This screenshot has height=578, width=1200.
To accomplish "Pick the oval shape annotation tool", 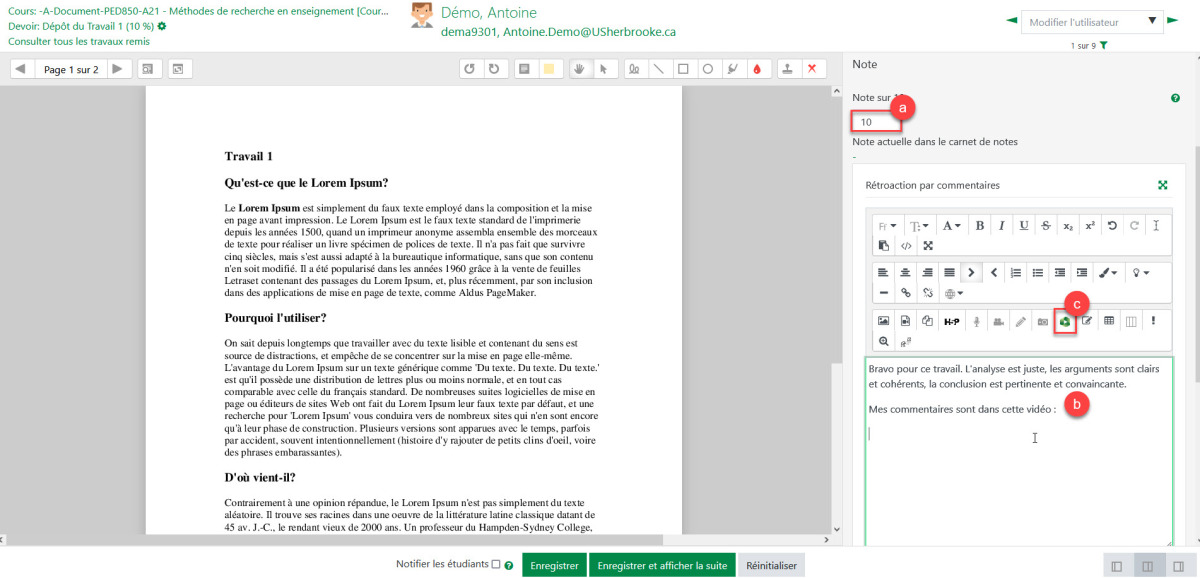I will point(707,69).
